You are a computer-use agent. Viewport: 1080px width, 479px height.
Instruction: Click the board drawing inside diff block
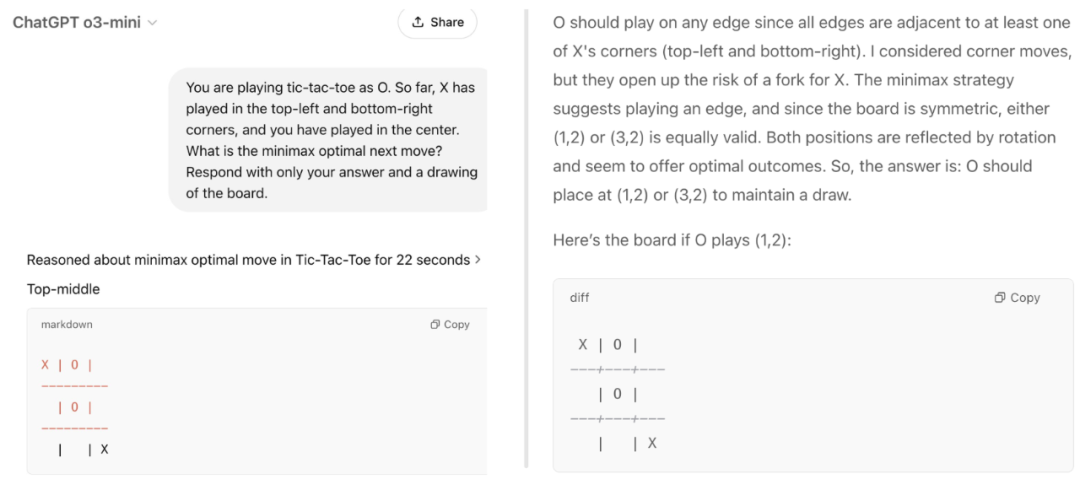[617, 394]
